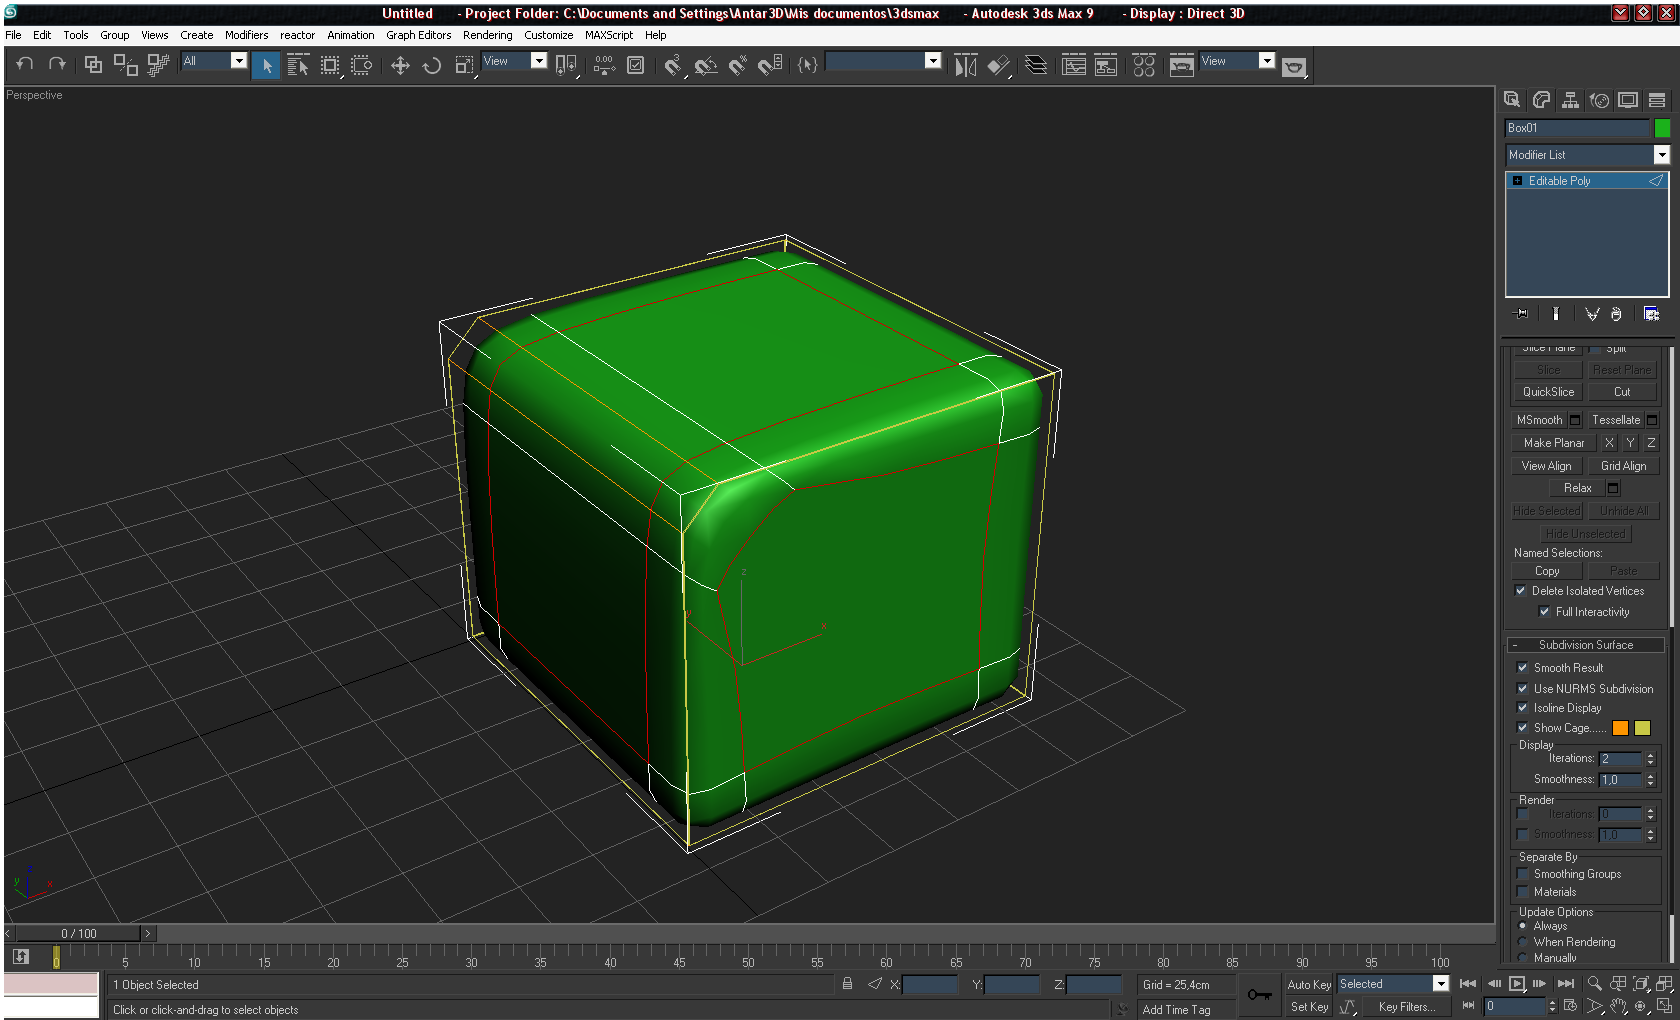Enable Separate By Materials checkbox
This screenshot has width=1680, height=1020.
[1522, 892]
